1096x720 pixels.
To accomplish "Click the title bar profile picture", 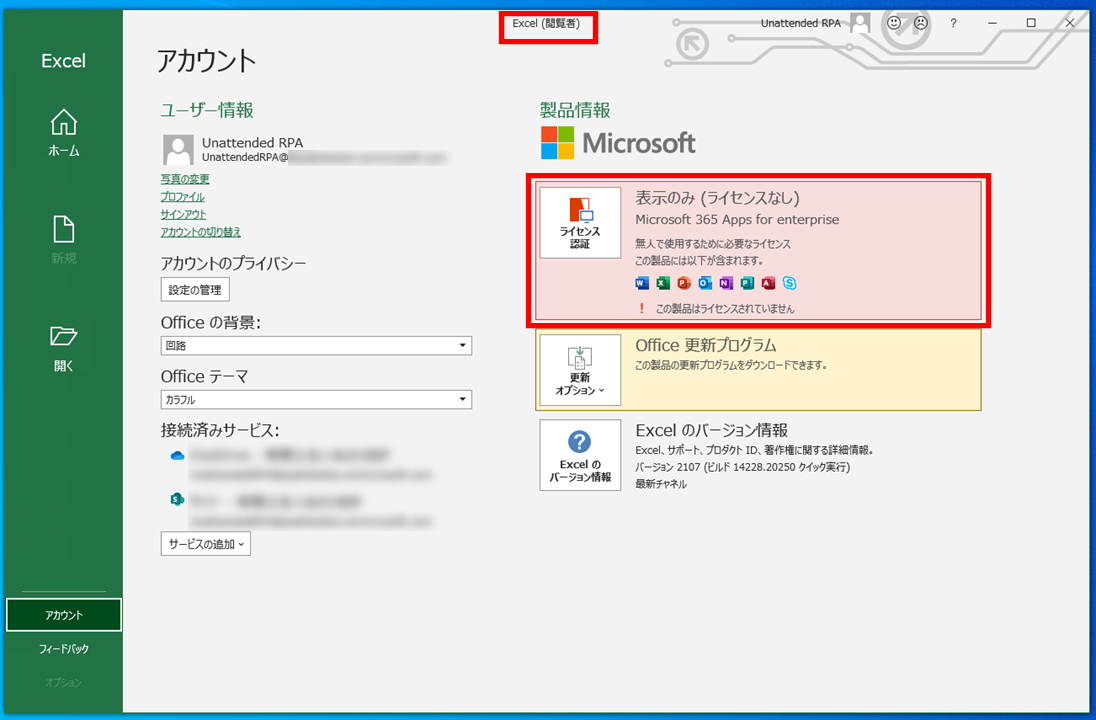I will tap(860, 23).
